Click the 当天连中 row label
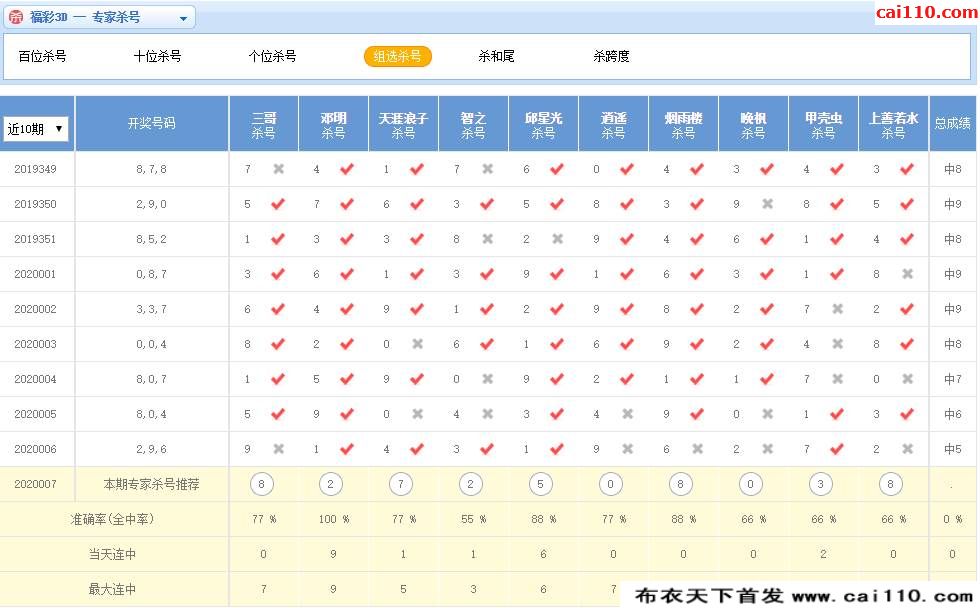Viewport: 980px width, 608px height. point(112,554)
